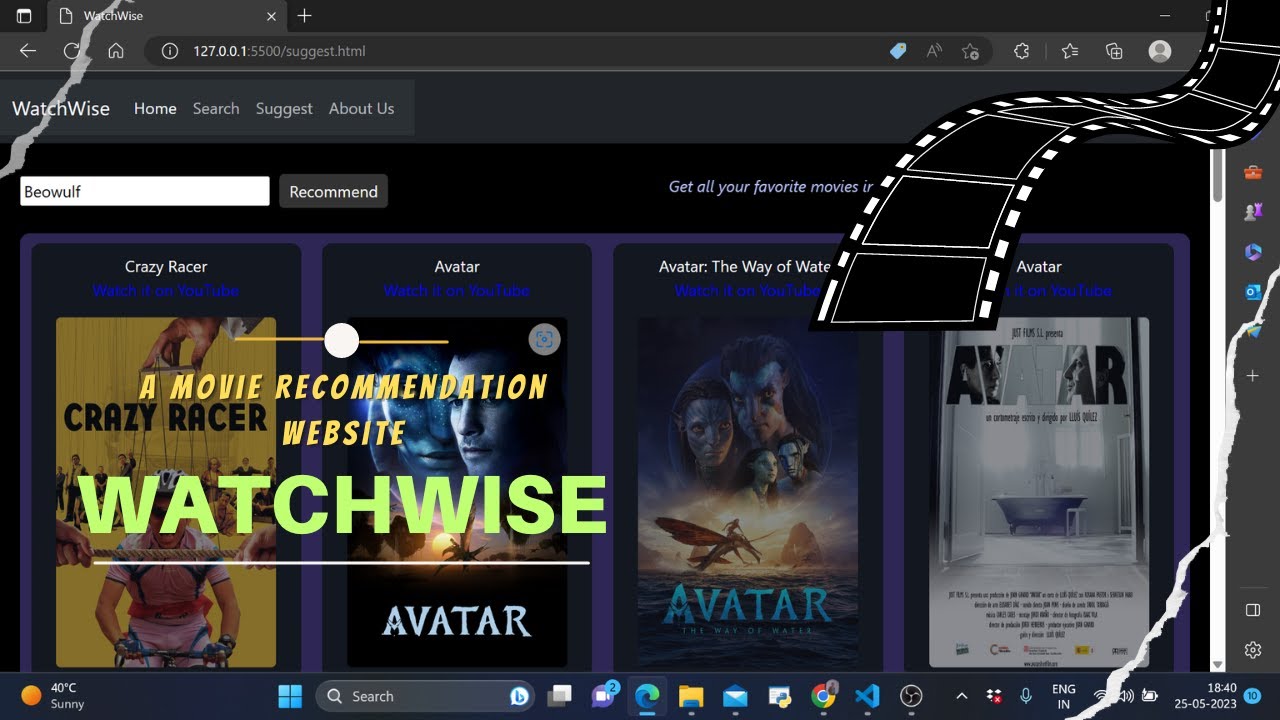
Task: Click the taskbar Search box
Action: 425,696
